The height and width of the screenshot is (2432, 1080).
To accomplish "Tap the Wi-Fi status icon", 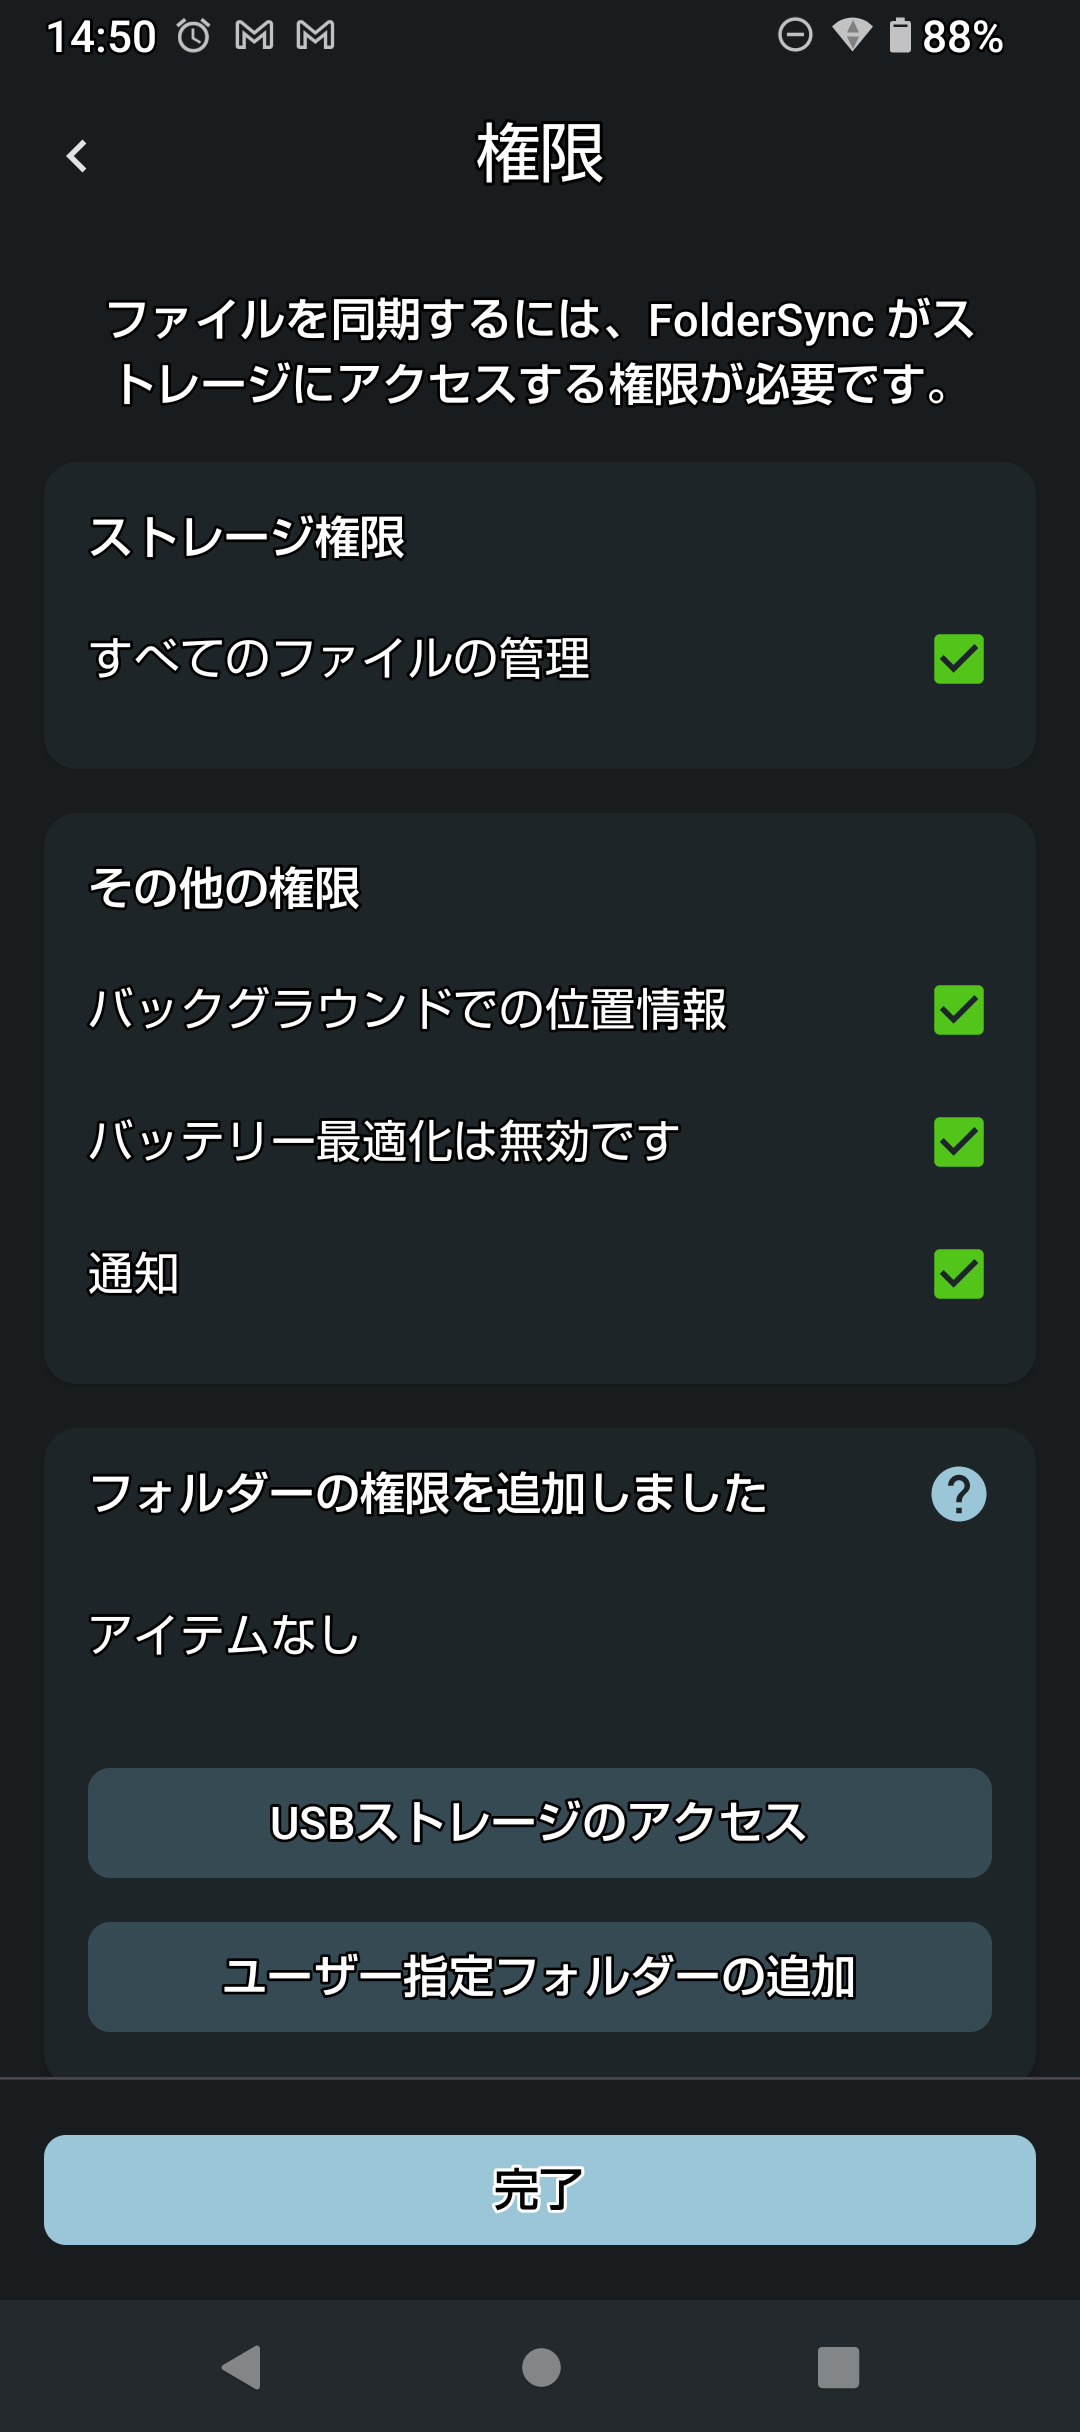I will [851, 35].
